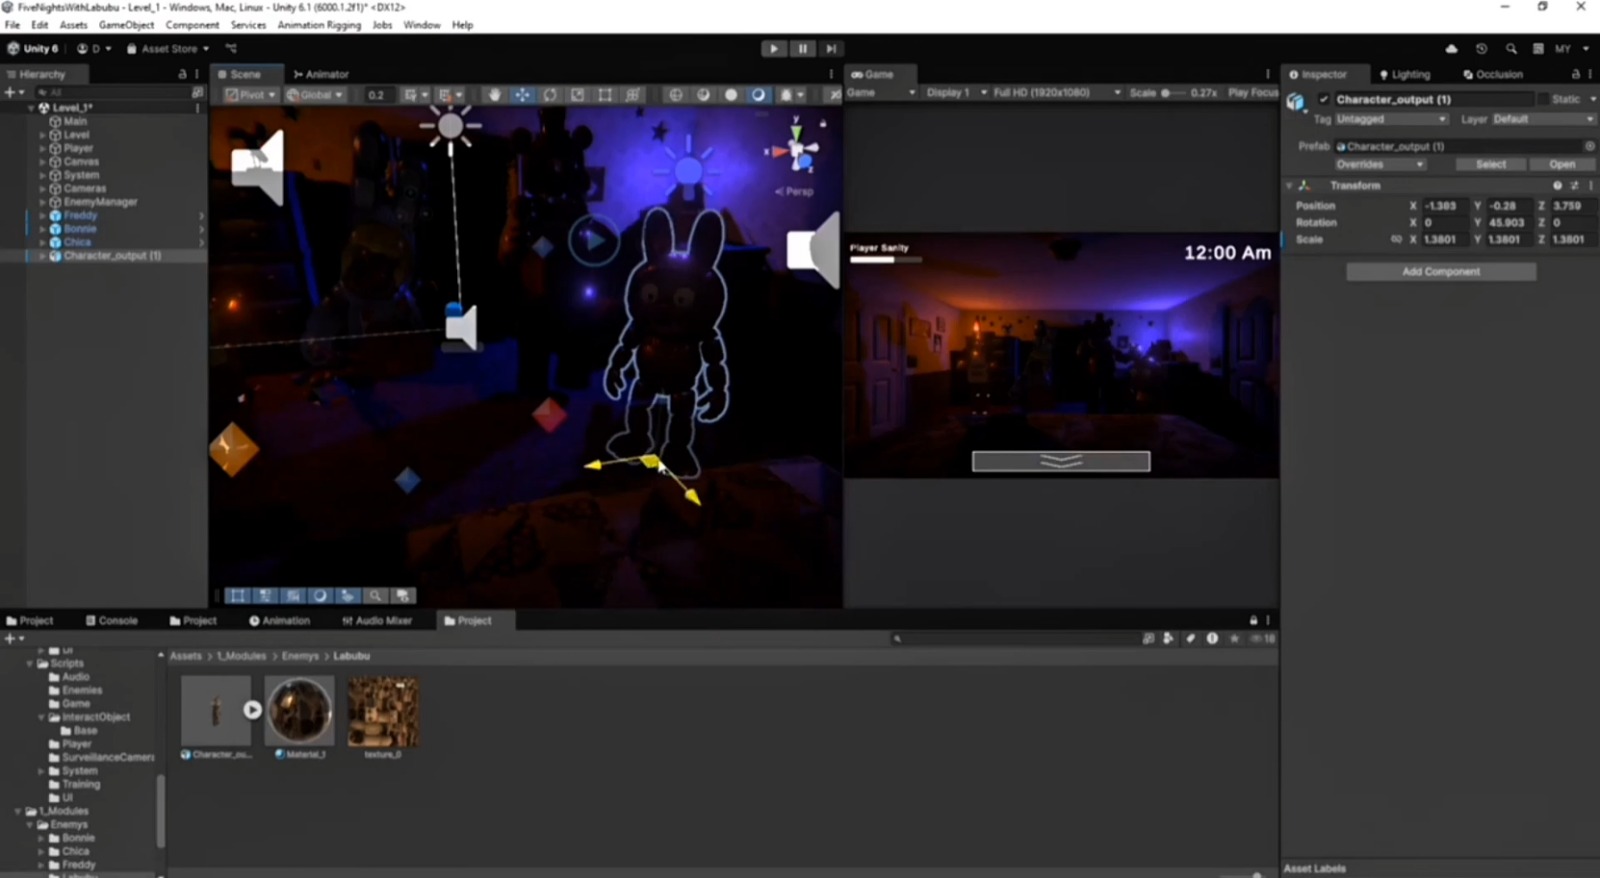Screen dimensions: 1600x878
Task: Click the Game view scale slider
Action: (x=1173, y=92)
